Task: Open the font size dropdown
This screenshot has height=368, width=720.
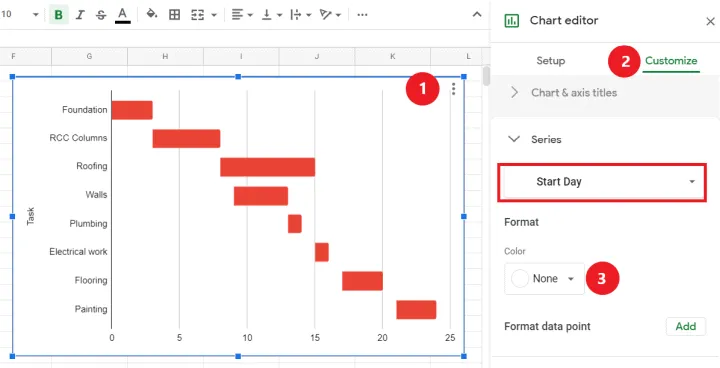Action: [x=35, y=15]
